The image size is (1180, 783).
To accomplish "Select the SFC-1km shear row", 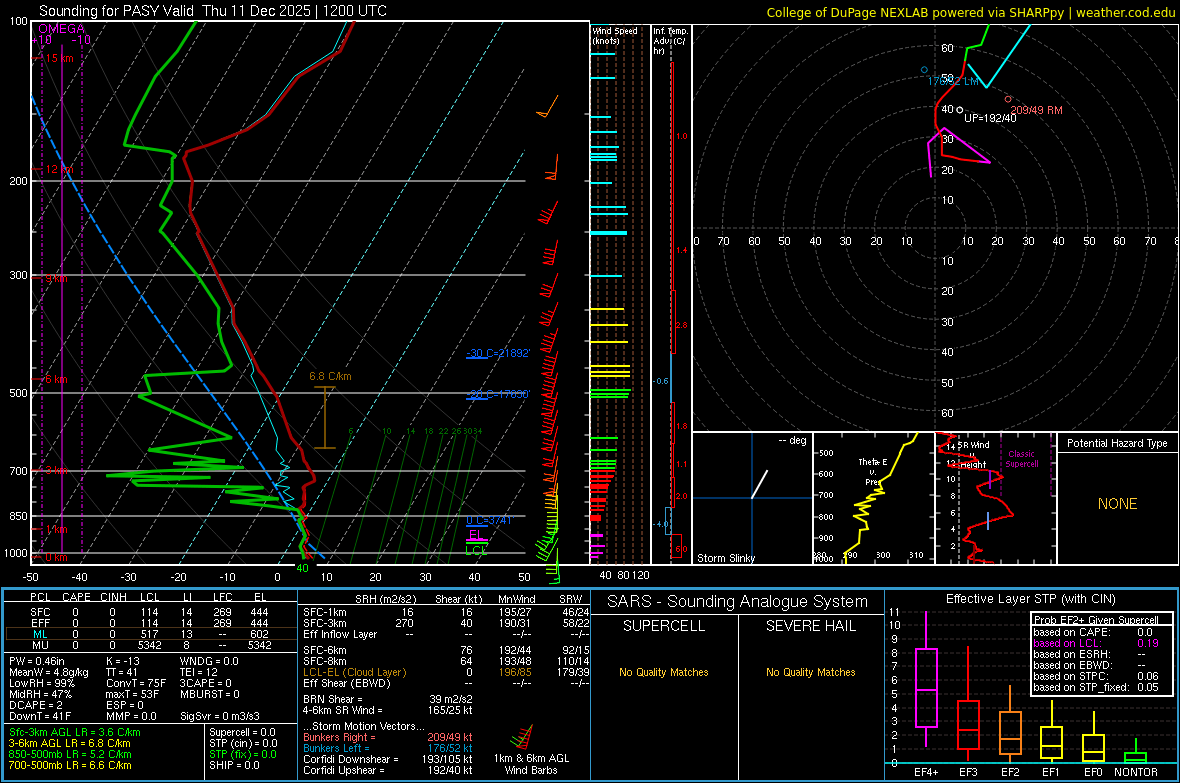I will [x=446, y=612].
